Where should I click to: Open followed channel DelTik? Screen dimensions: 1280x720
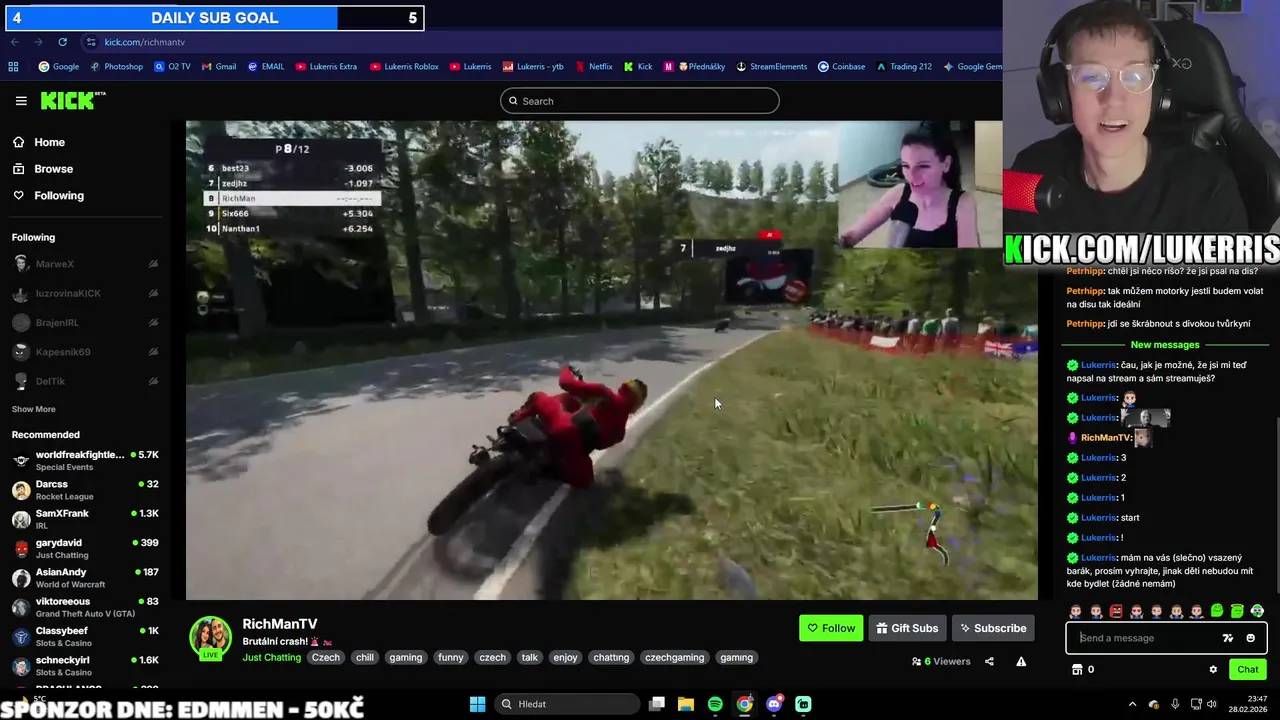pyautogui.click(x=85, y=381)
